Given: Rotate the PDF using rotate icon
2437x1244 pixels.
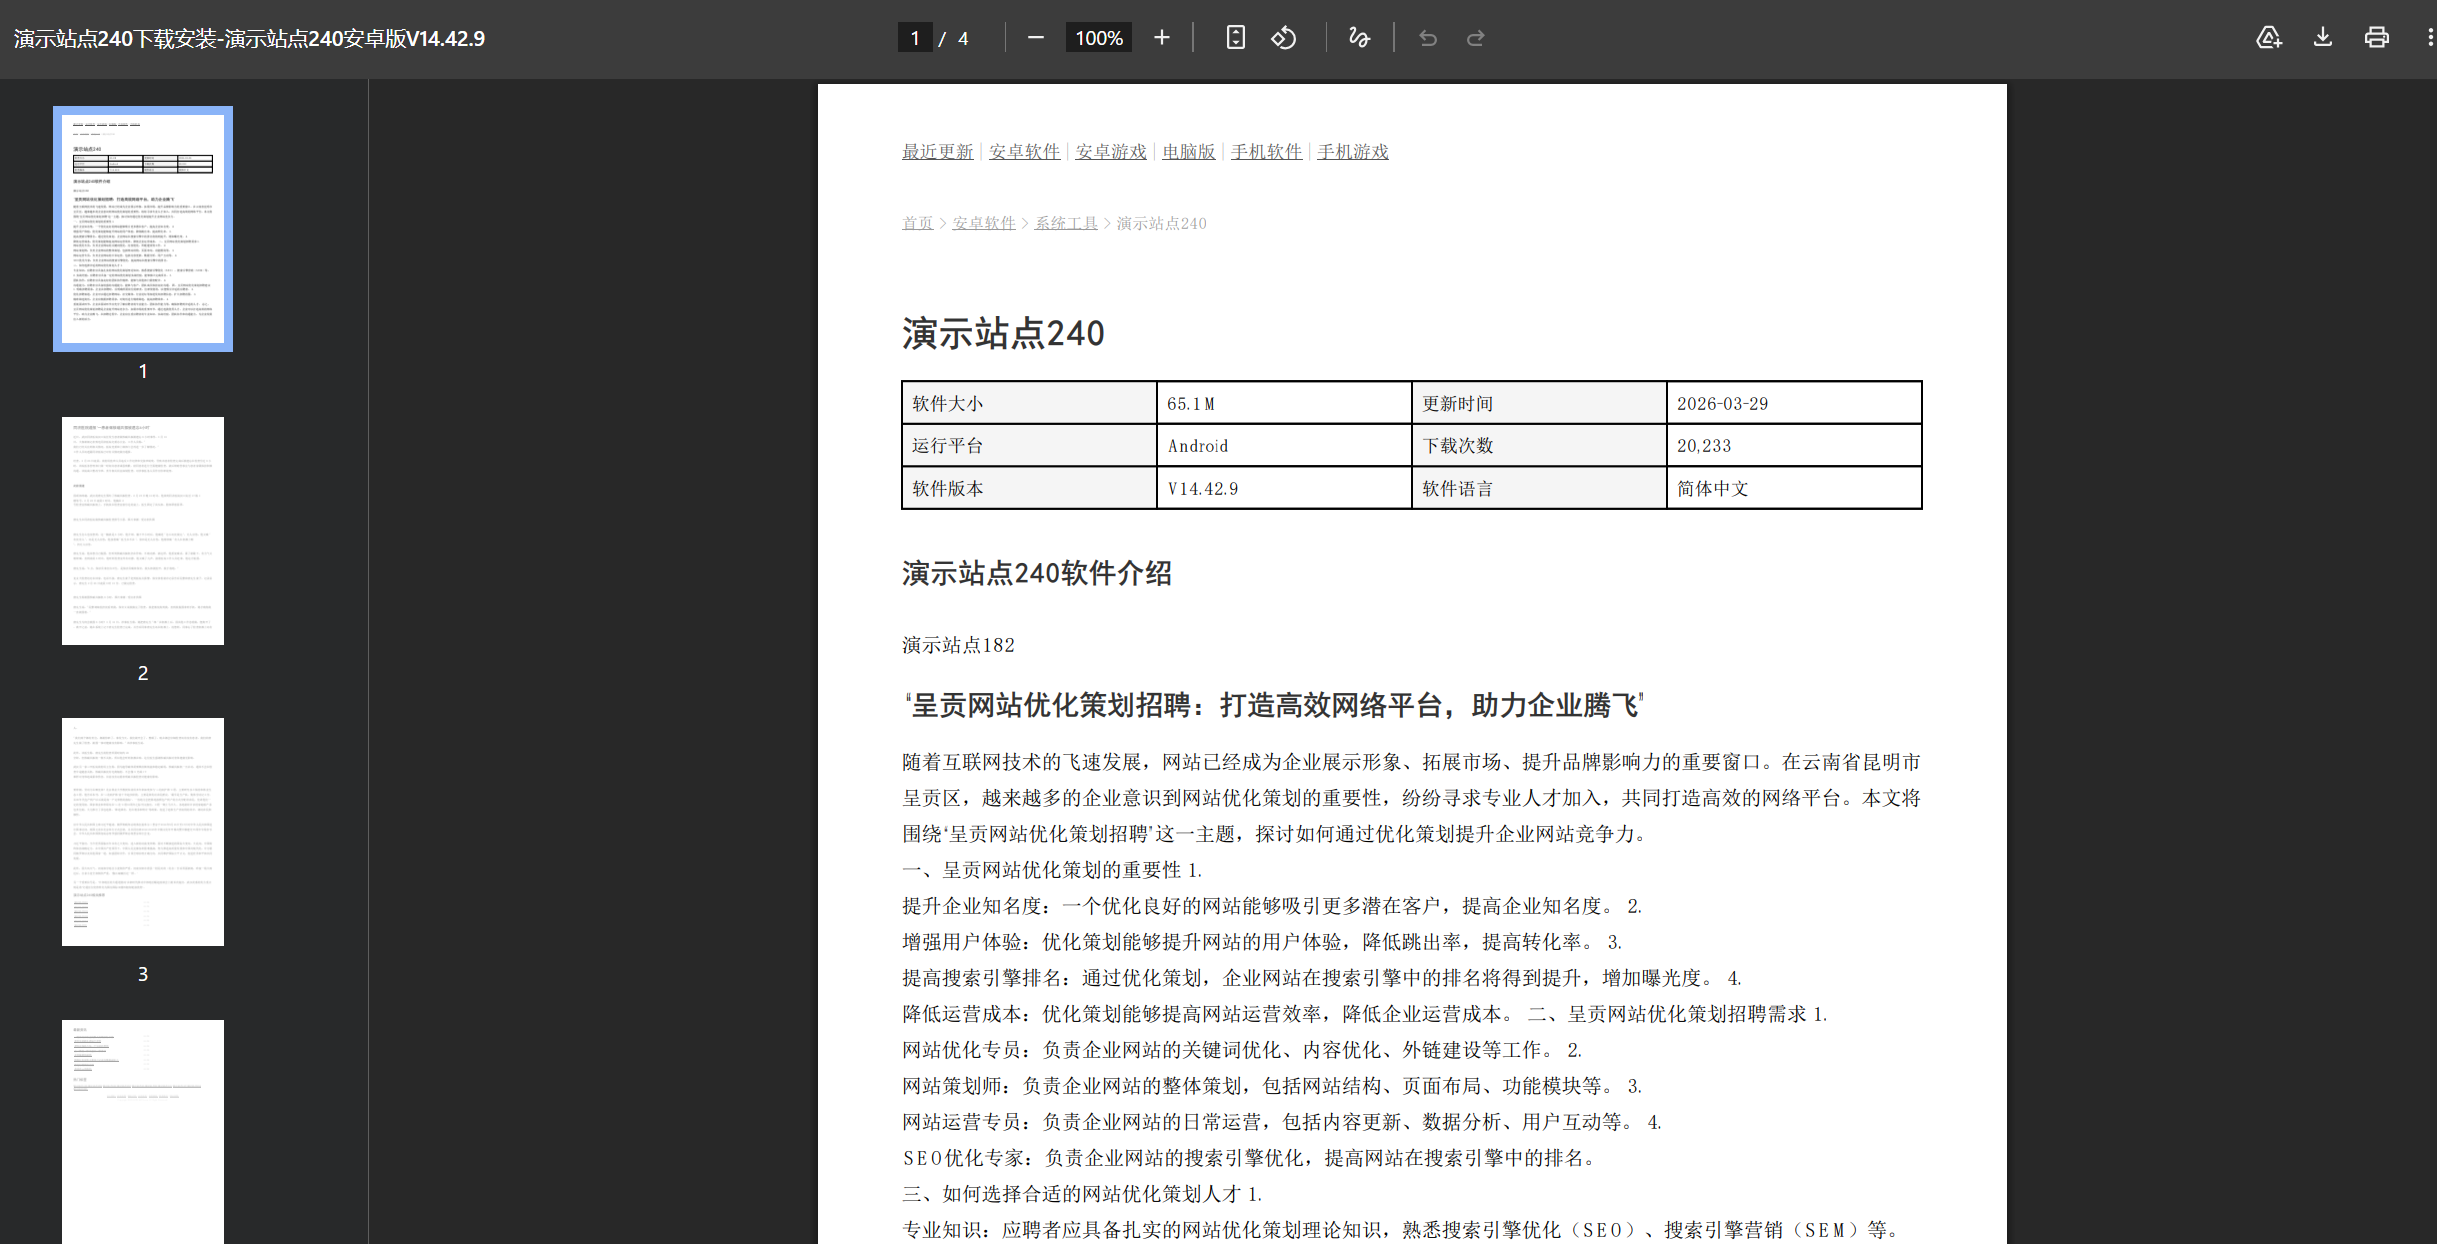Looking at the screenshot, I should (1284, 37).
